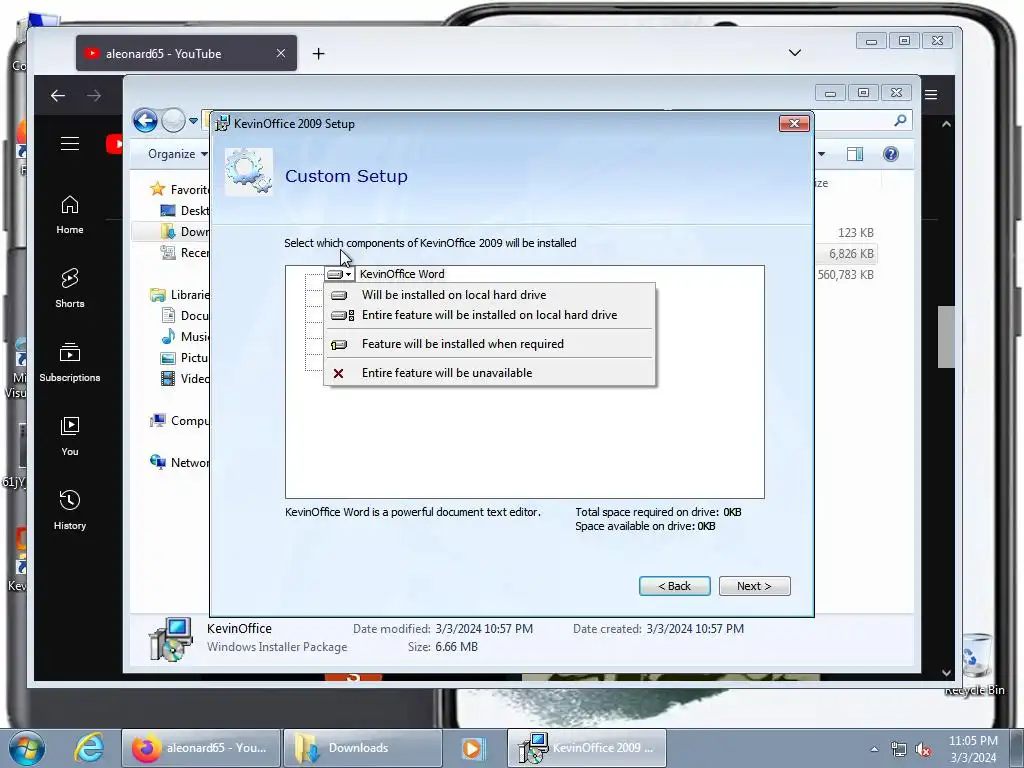The height and width of the screenshot is (768, 1024).
Task: Select the 6,826 KB file row
Action: pyautogui.click(x=851, y=253)
